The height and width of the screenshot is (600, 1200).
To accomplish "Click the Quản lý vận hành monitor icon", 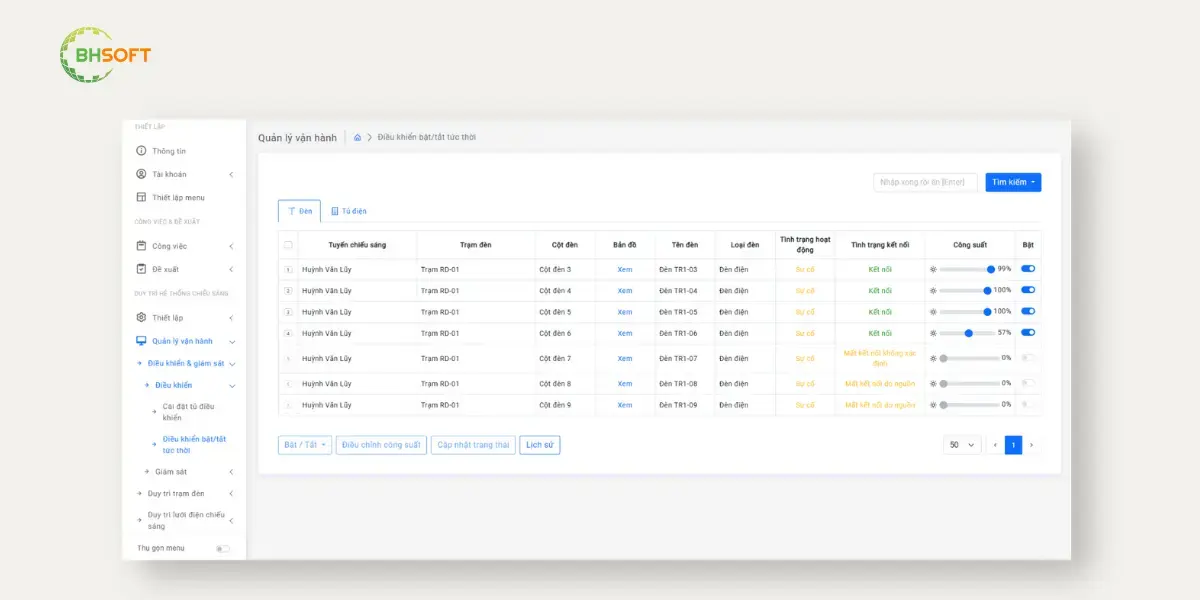I will (x=141, y=341).
